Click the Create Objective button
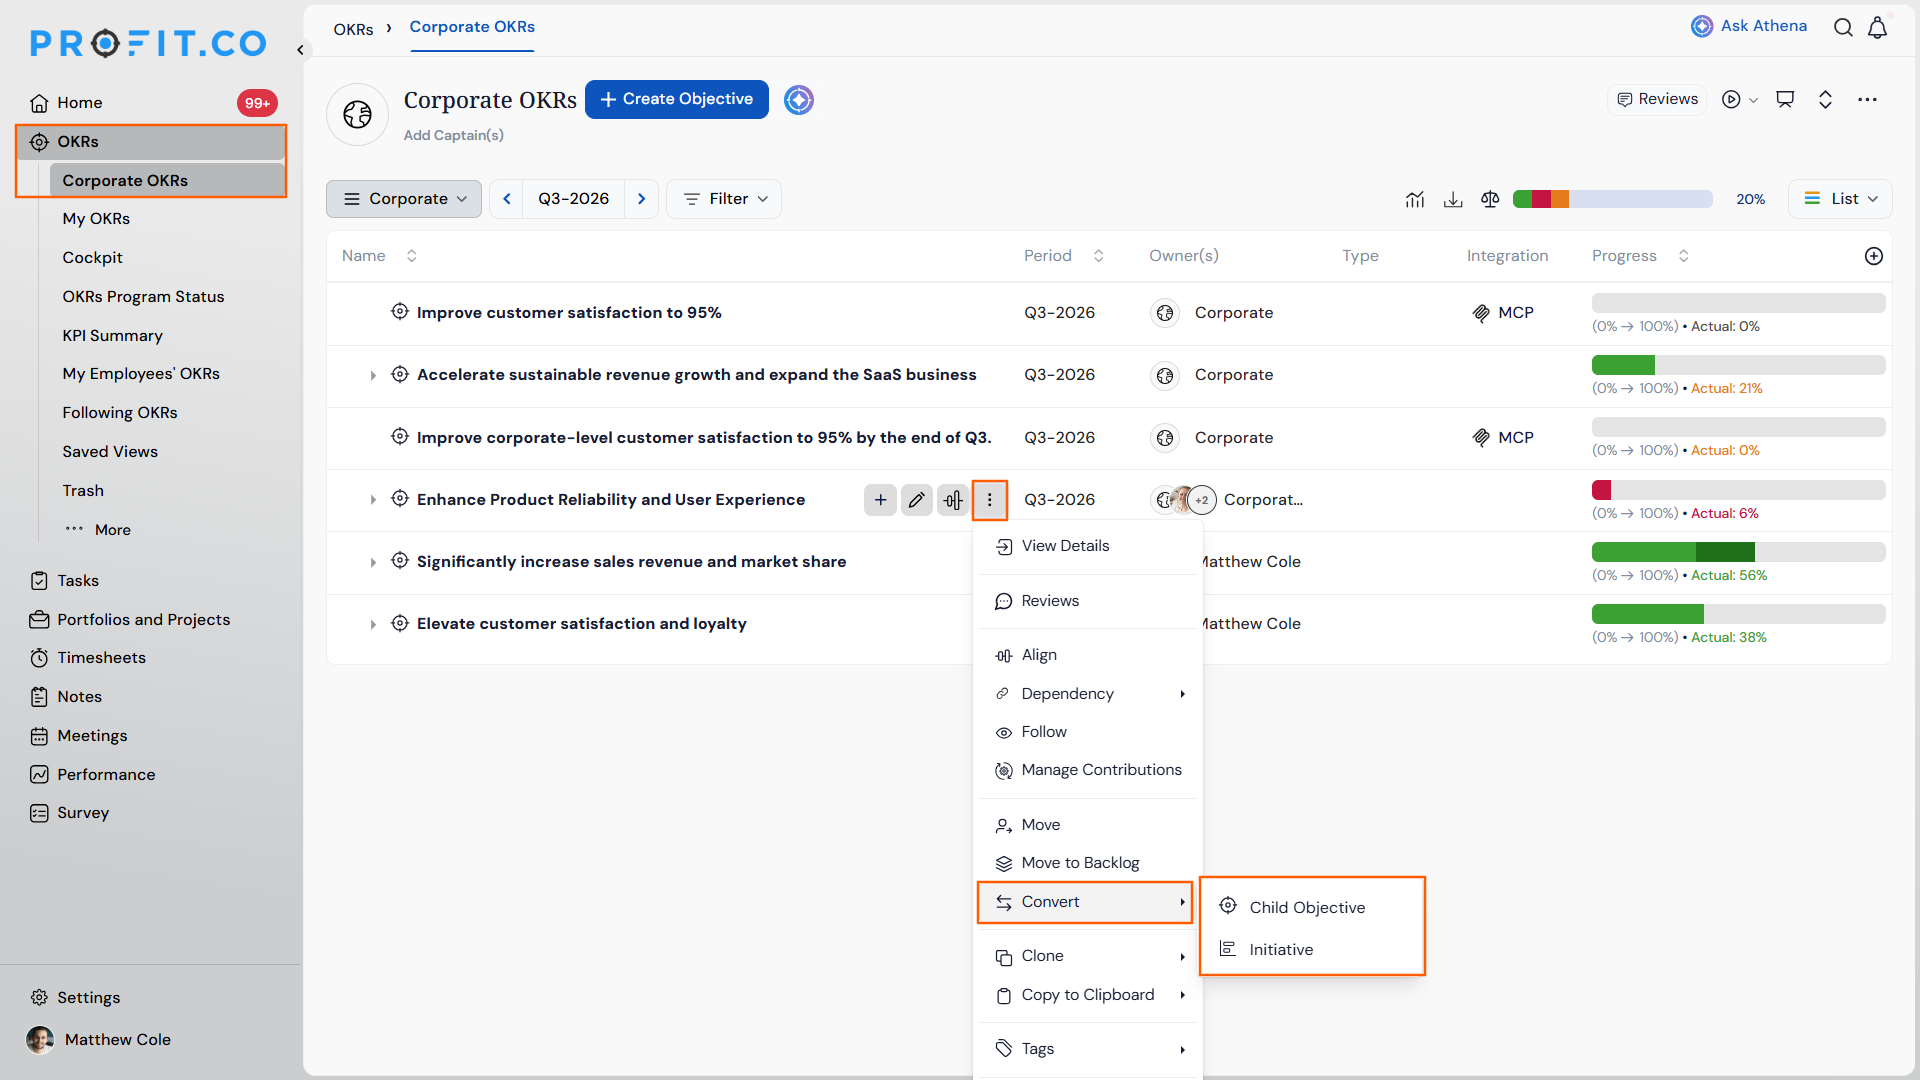Screen dimensions: 1920x1080 (x=677, y=99)
